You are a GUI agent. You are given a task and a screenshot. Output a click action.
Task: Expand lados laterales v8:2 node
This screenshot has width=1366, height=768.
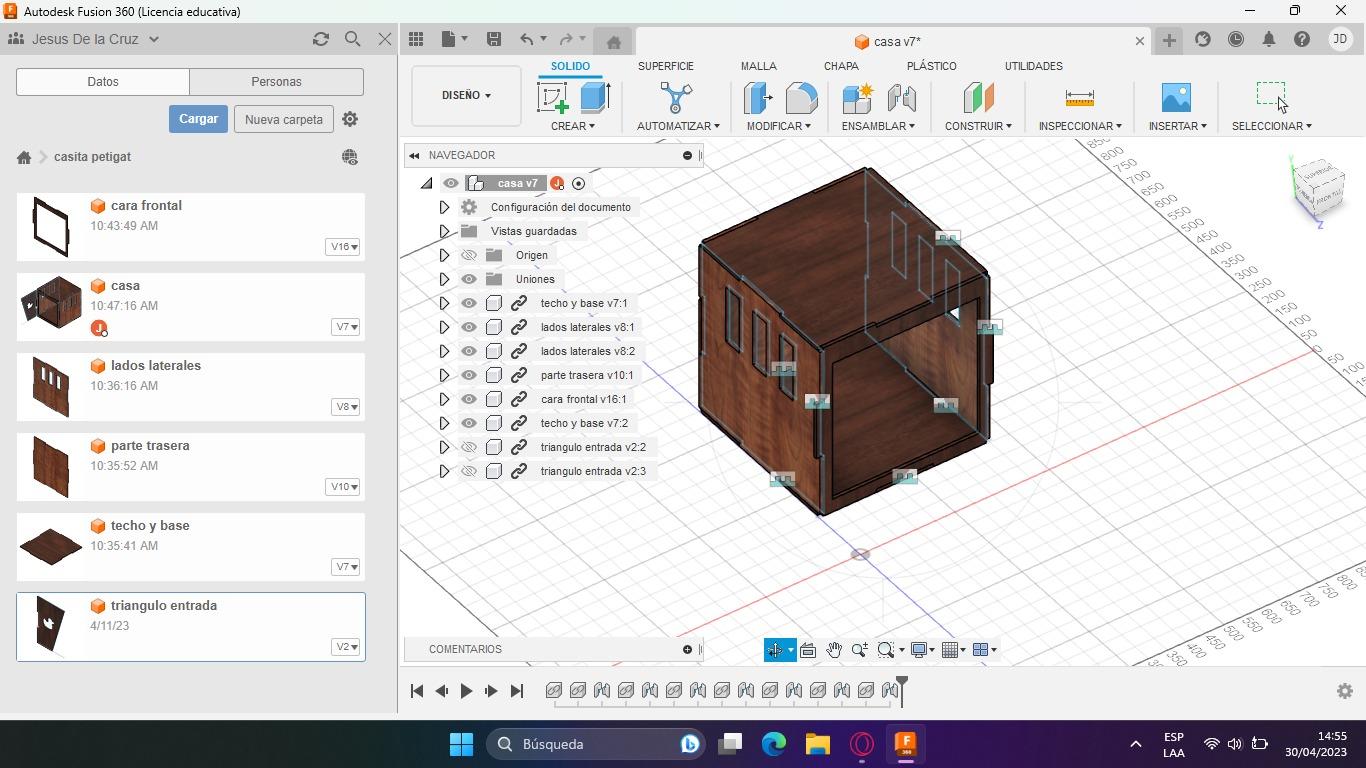(x=444, y=351)
